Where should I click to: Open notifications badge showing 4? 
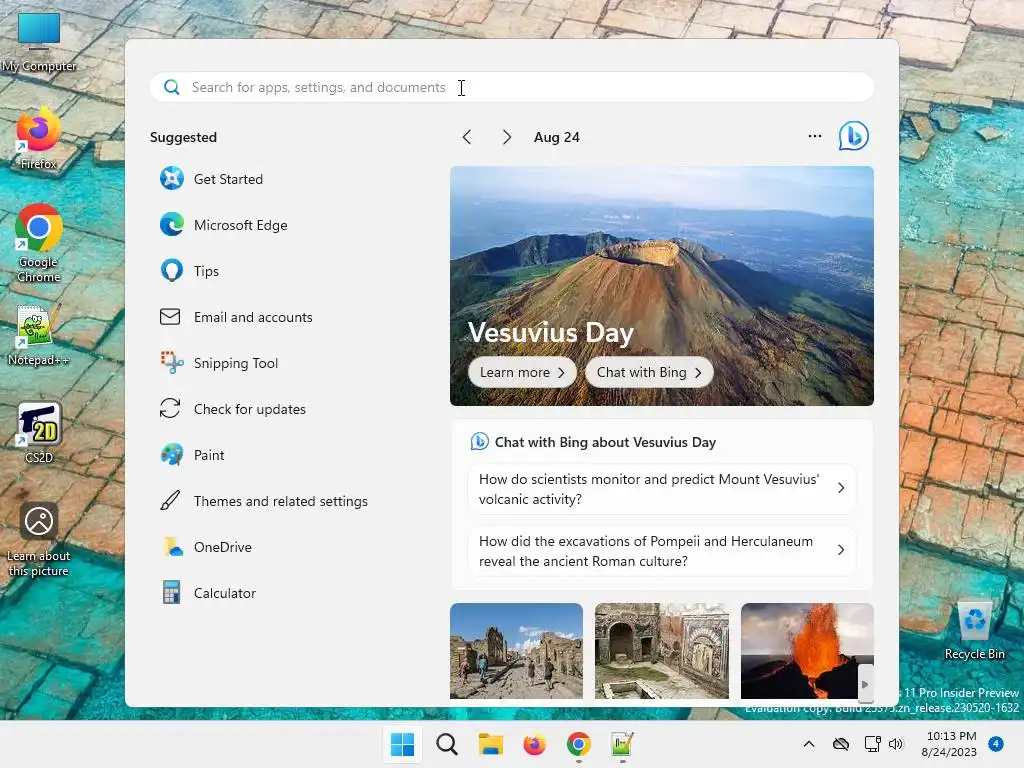click(x=996, y=744)
